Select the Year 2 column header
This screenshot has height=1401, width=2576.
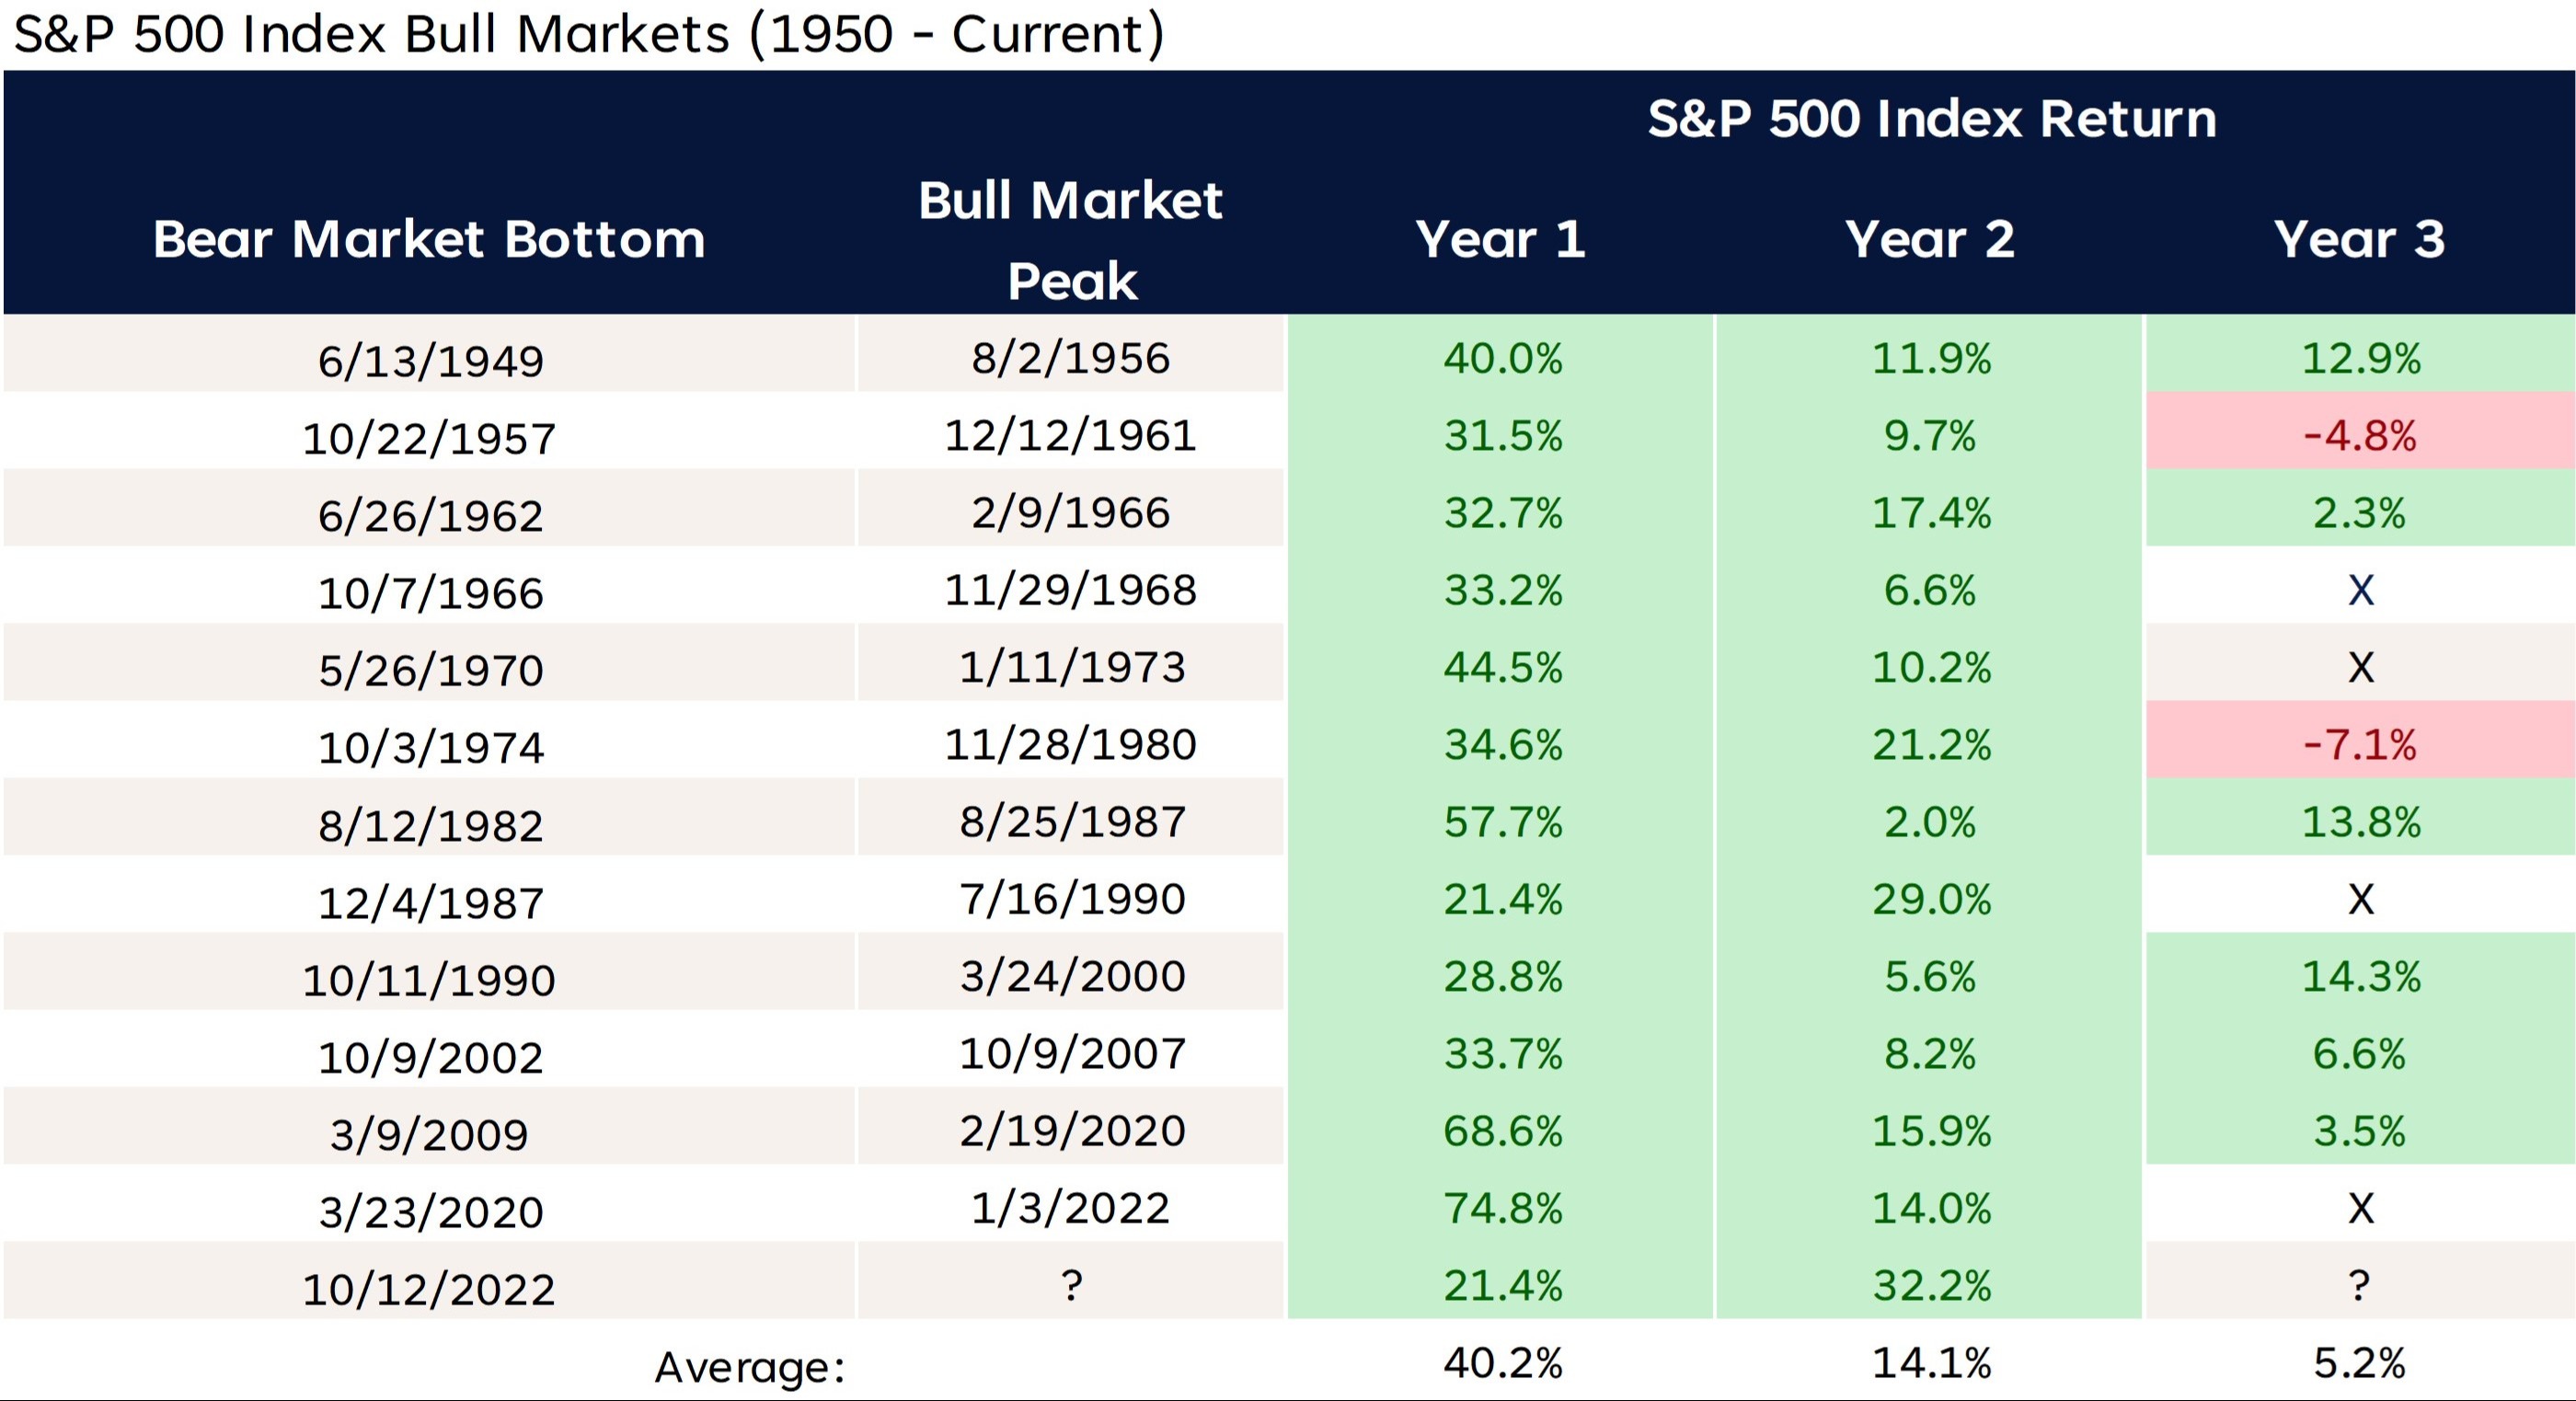click(x=1930, y=240)
